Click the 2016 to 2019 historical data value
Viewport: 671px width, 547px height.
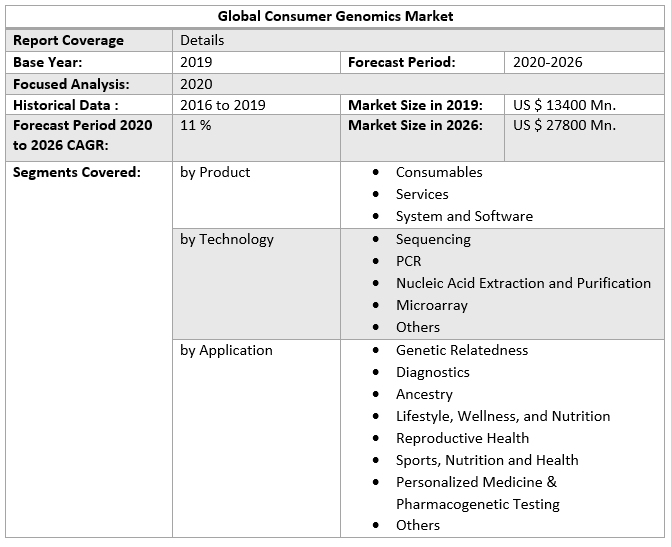pos(223,105)
